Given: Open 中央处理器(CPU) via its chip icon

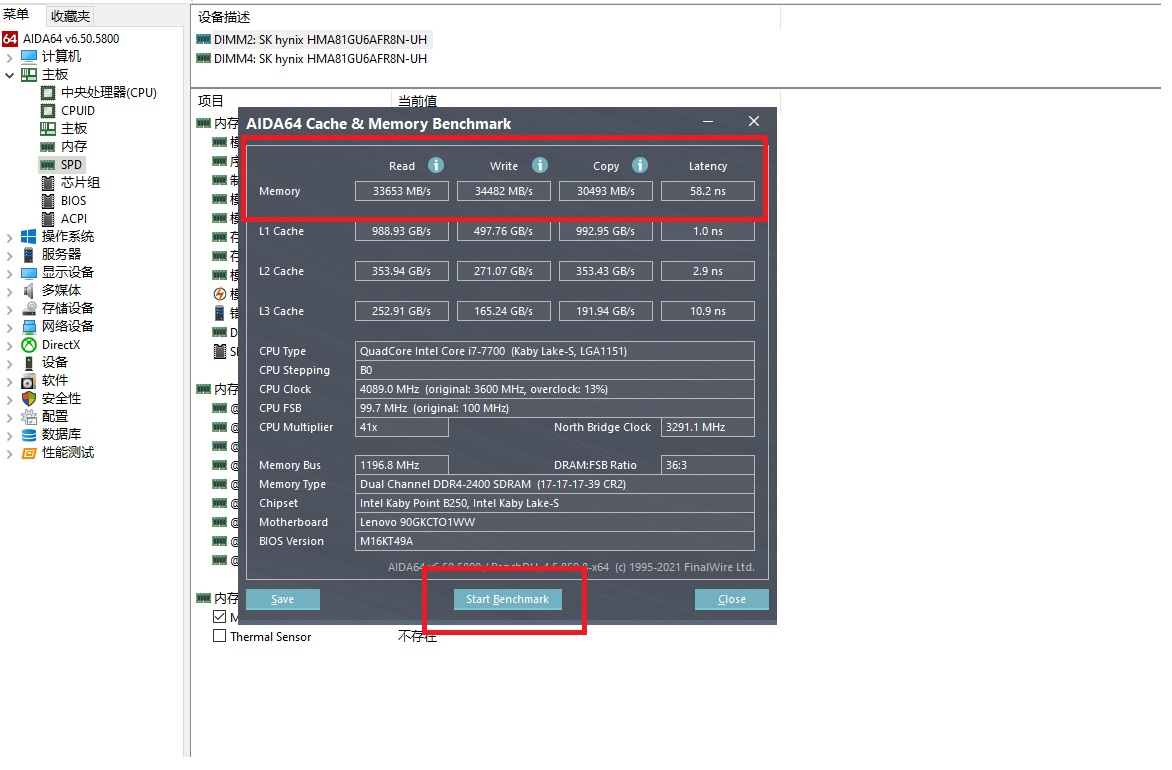Looking at the screenshot, I should click(48, 93).
